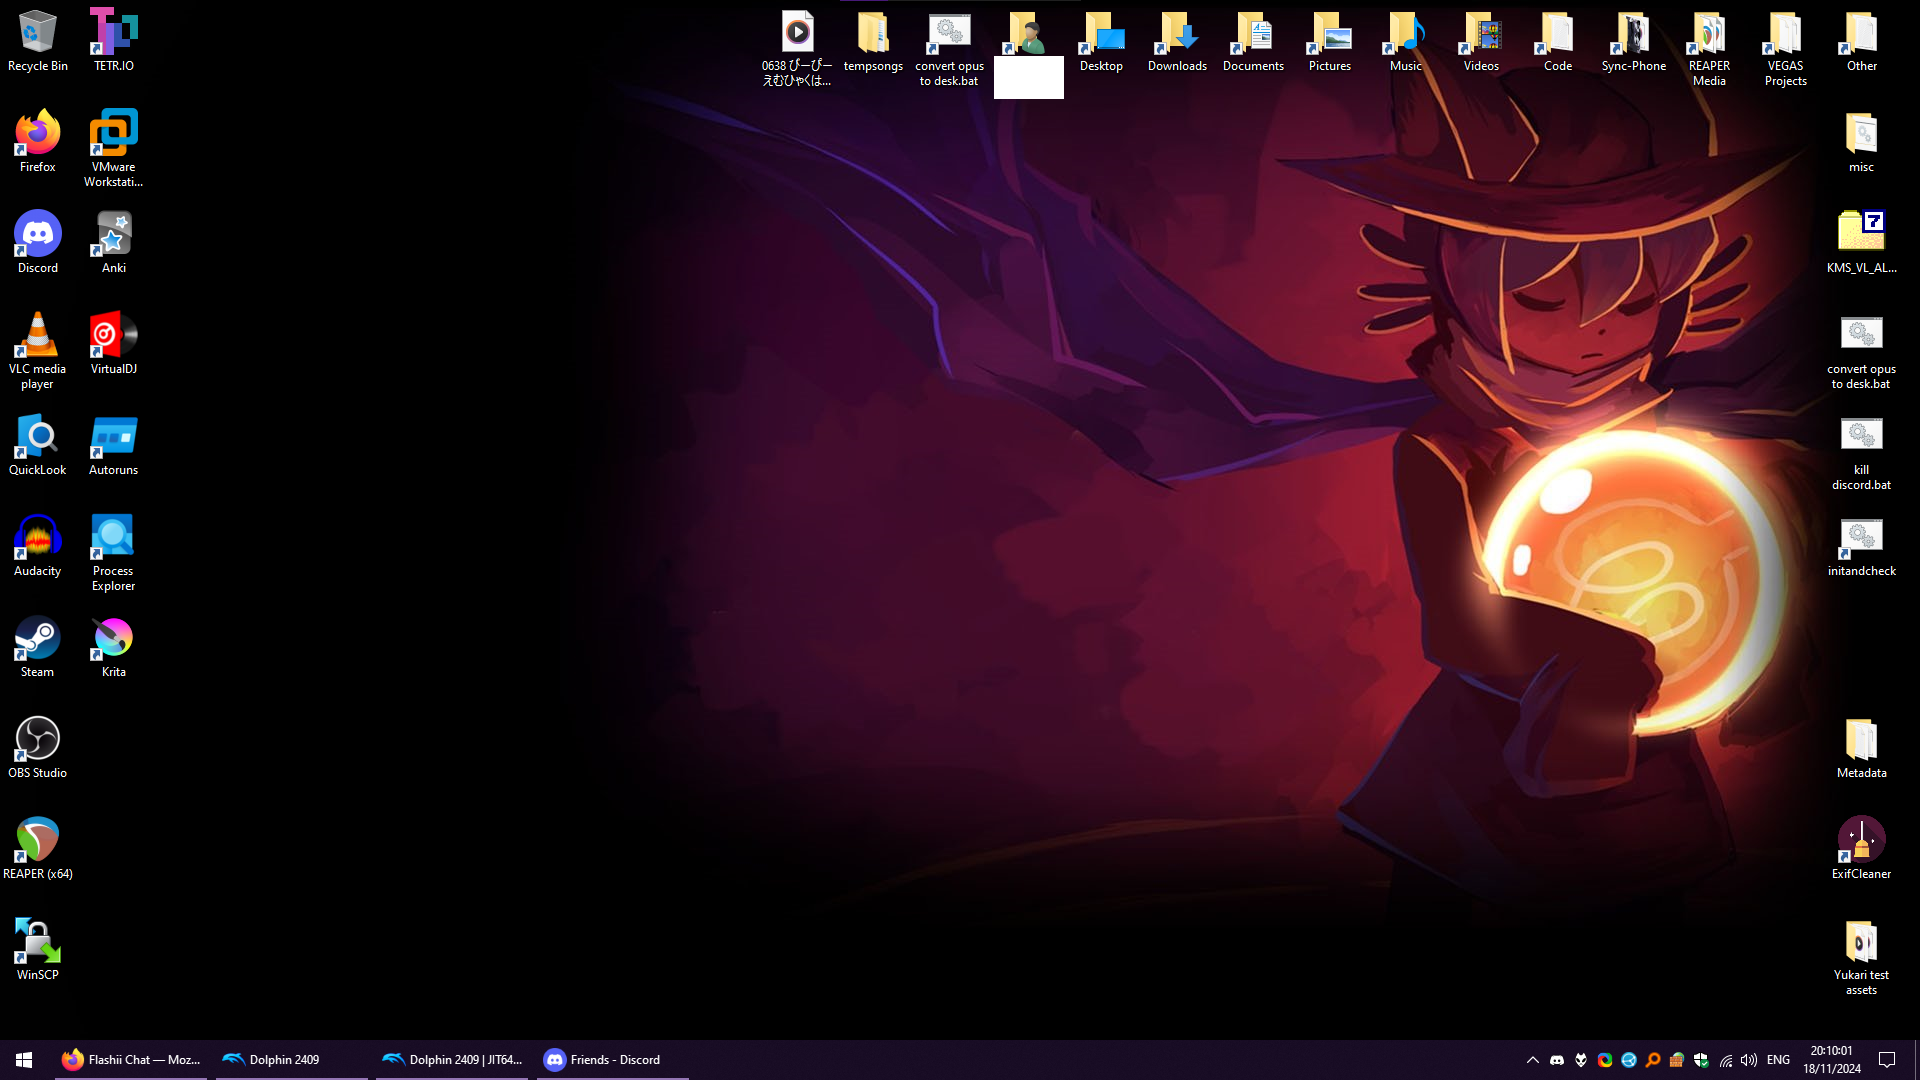The height and width of the screenshot is (1080, 1920).
Task: Select the REAPER (x64) shortcut
Action: (38, 849)
